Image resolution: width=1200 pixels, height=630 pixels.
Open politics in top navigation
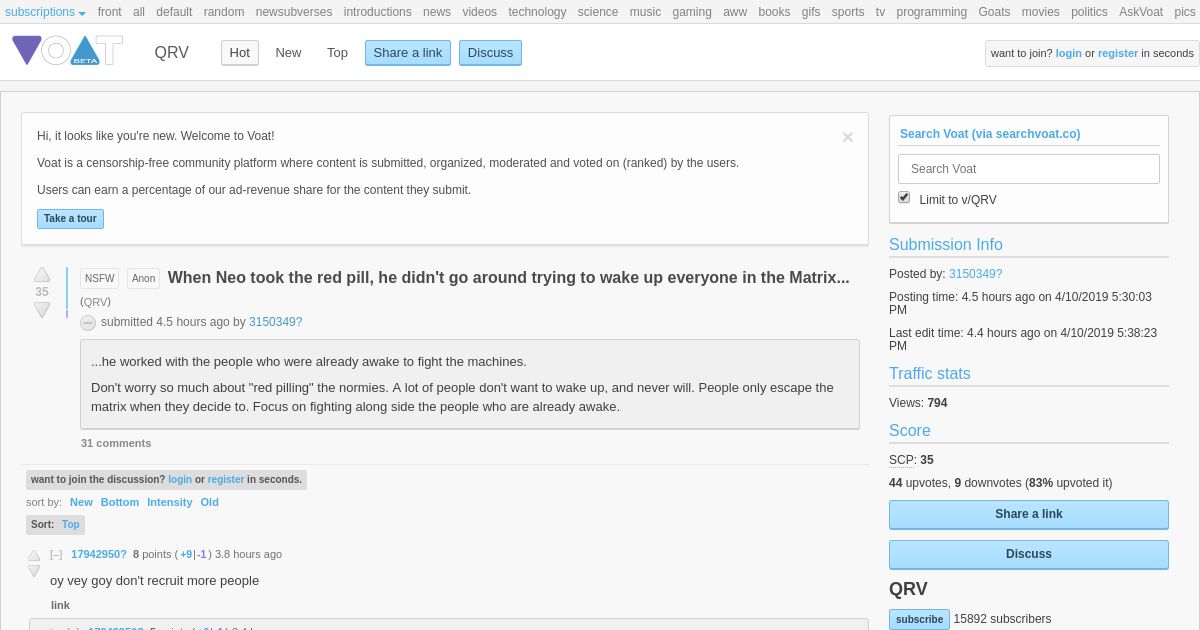click(1089, 12)
